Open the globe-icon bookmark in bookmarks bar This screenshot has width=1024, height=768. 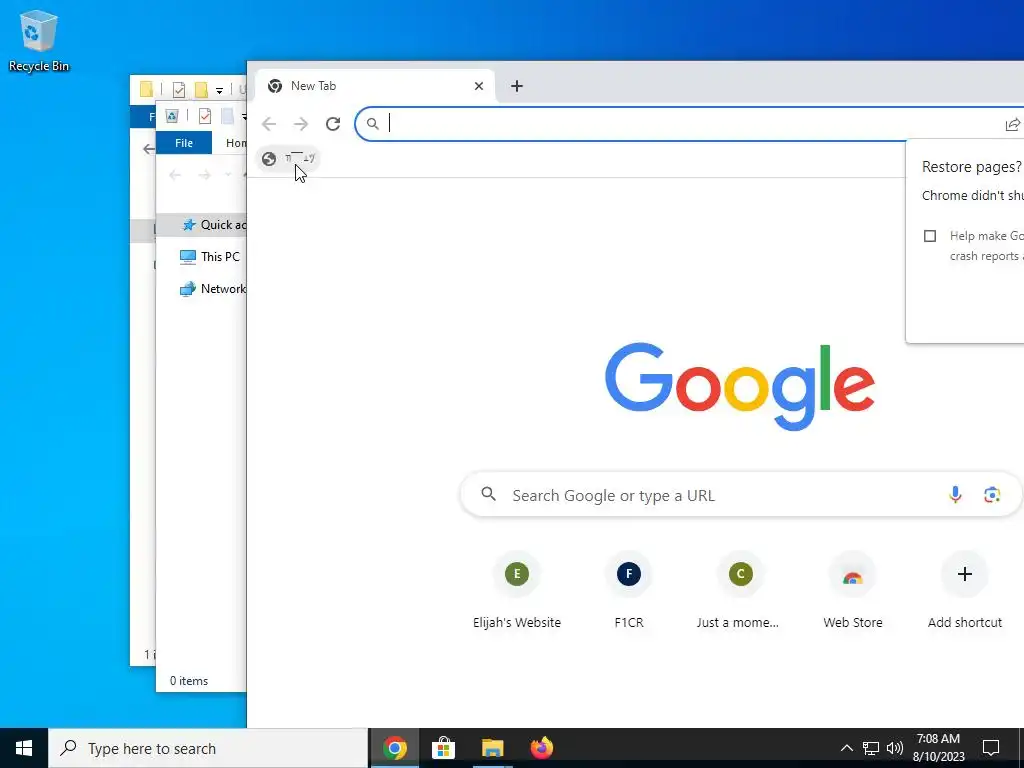288,158
